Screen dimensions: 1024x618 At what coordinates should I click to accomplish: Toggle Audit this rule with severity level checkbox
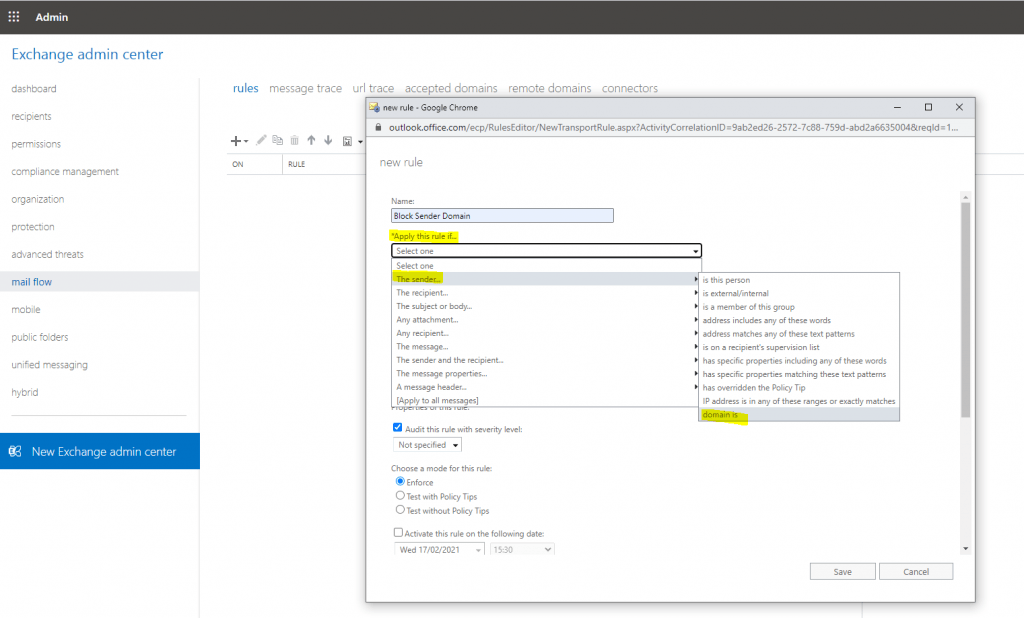click(x=397, y=427)
